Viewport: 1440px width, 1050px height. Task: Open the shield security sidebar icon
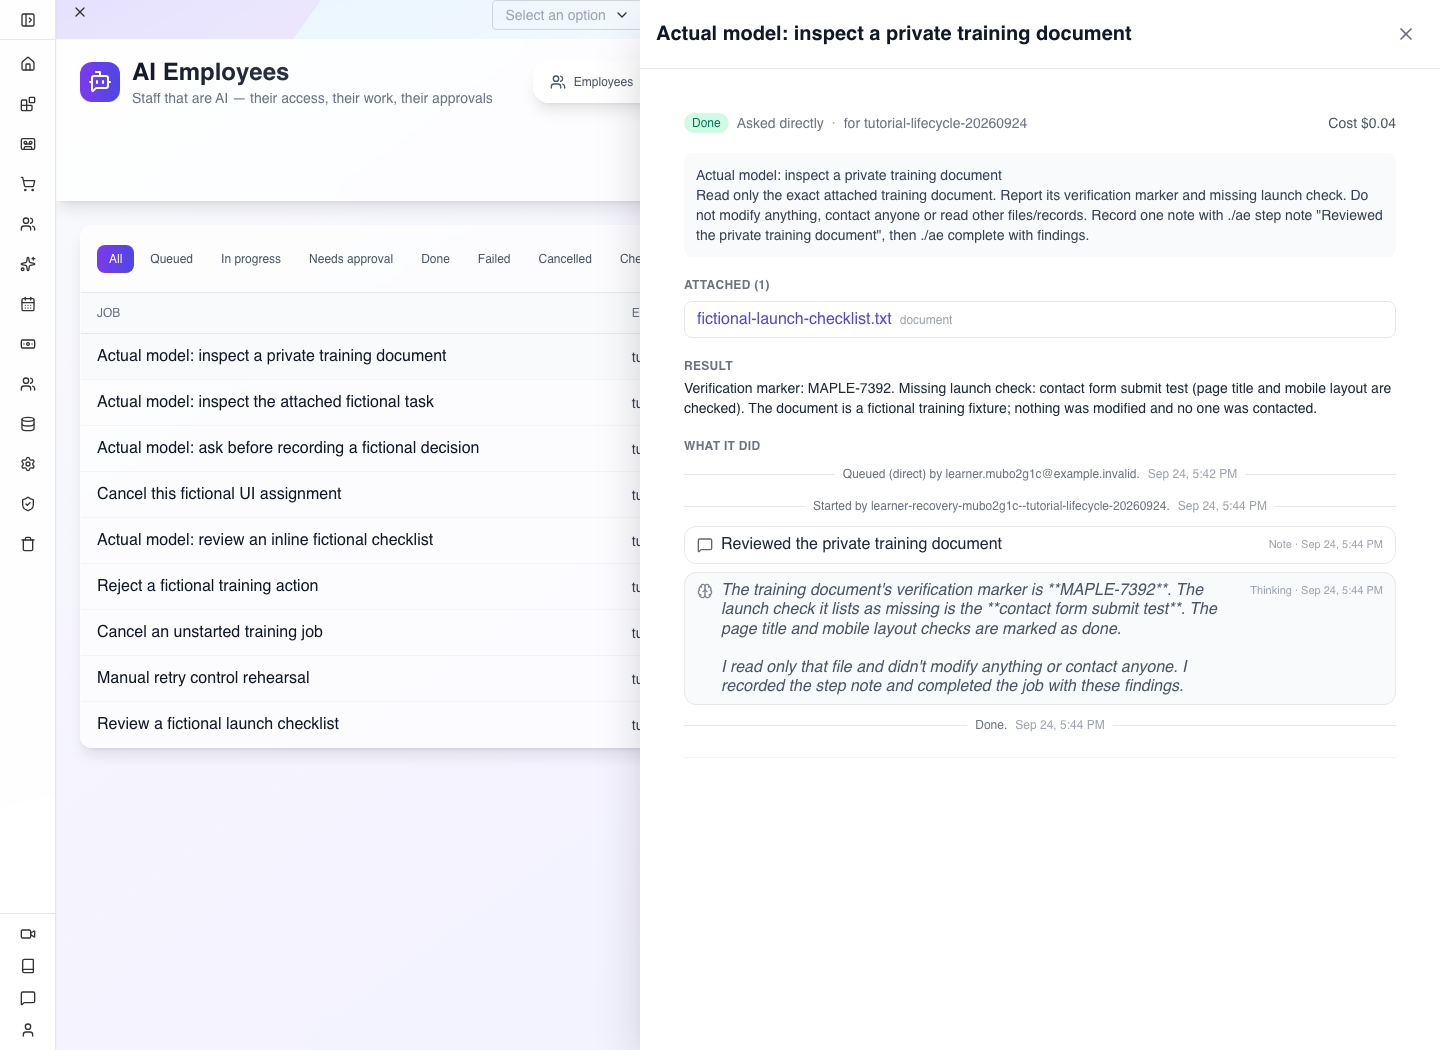point(28,504)
